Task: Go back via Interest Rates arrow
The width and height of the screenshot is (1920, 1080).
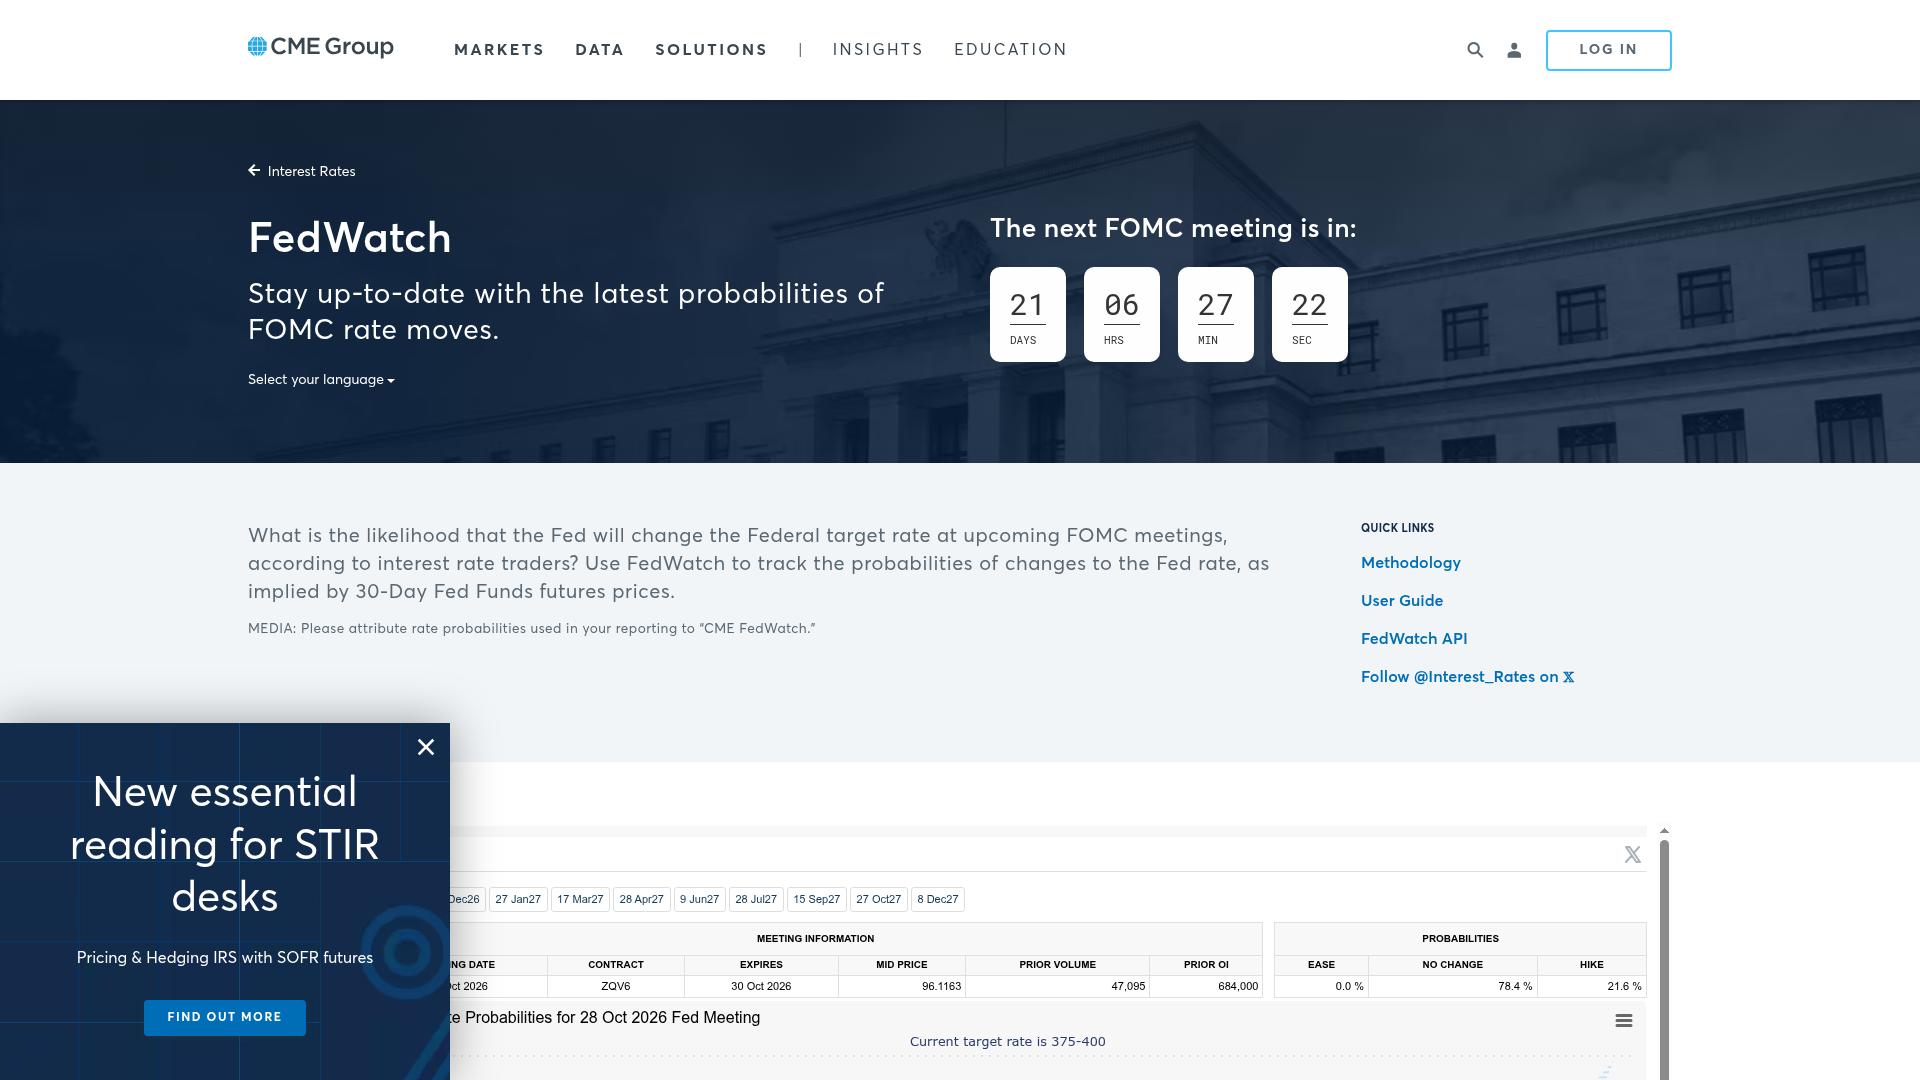Action: pyautogui.click(x=302, y=171)
